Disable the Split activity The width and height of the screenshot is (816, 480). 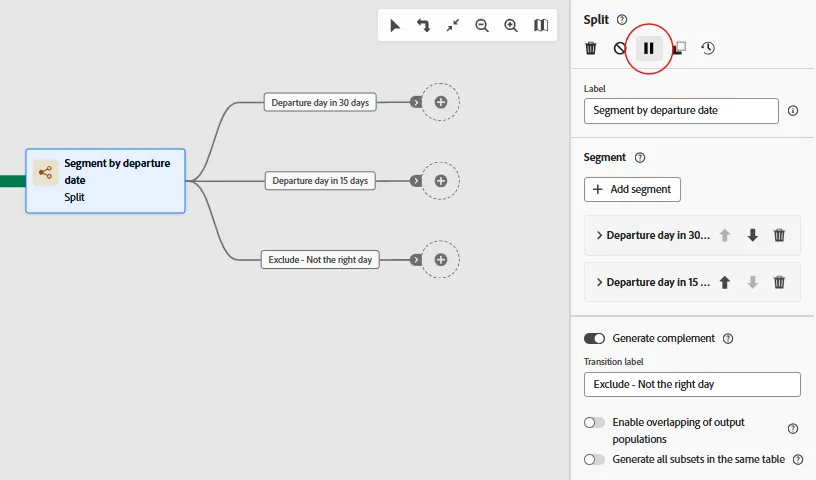[x=619, y=48]
